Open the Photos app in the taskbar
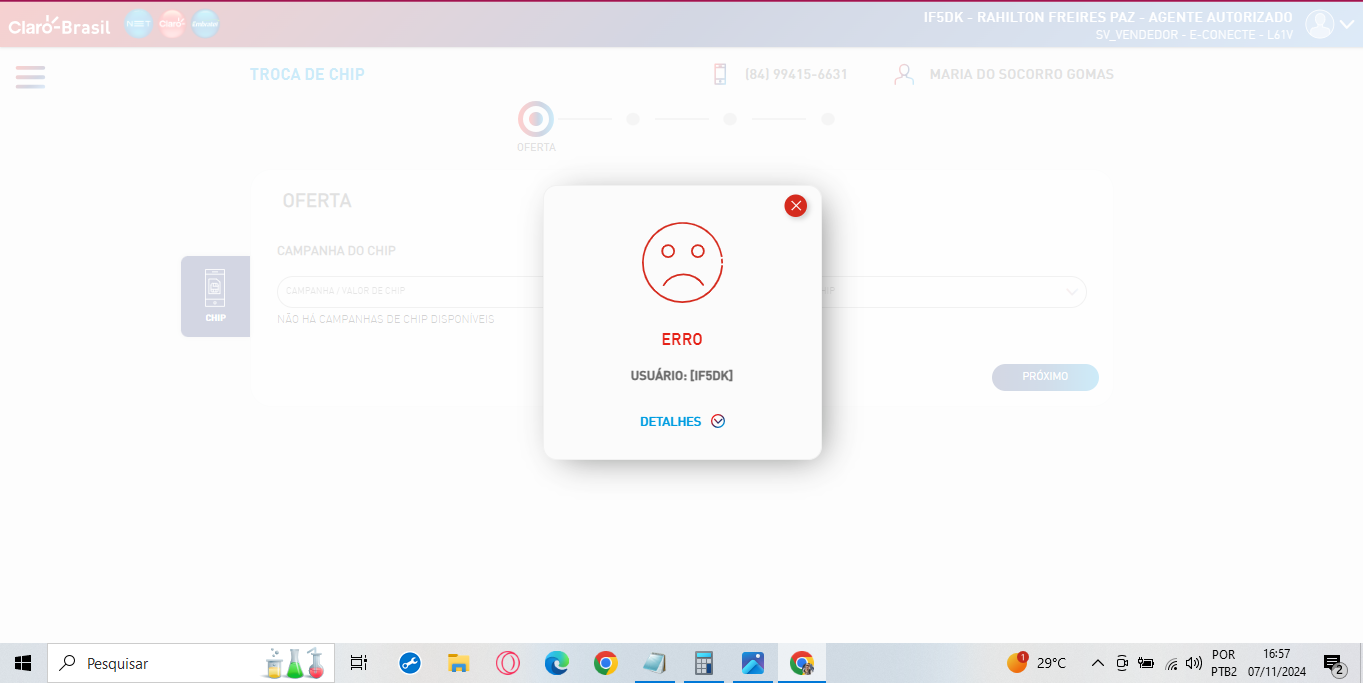This screenshot has width=1363, height=683. point(753,663)
